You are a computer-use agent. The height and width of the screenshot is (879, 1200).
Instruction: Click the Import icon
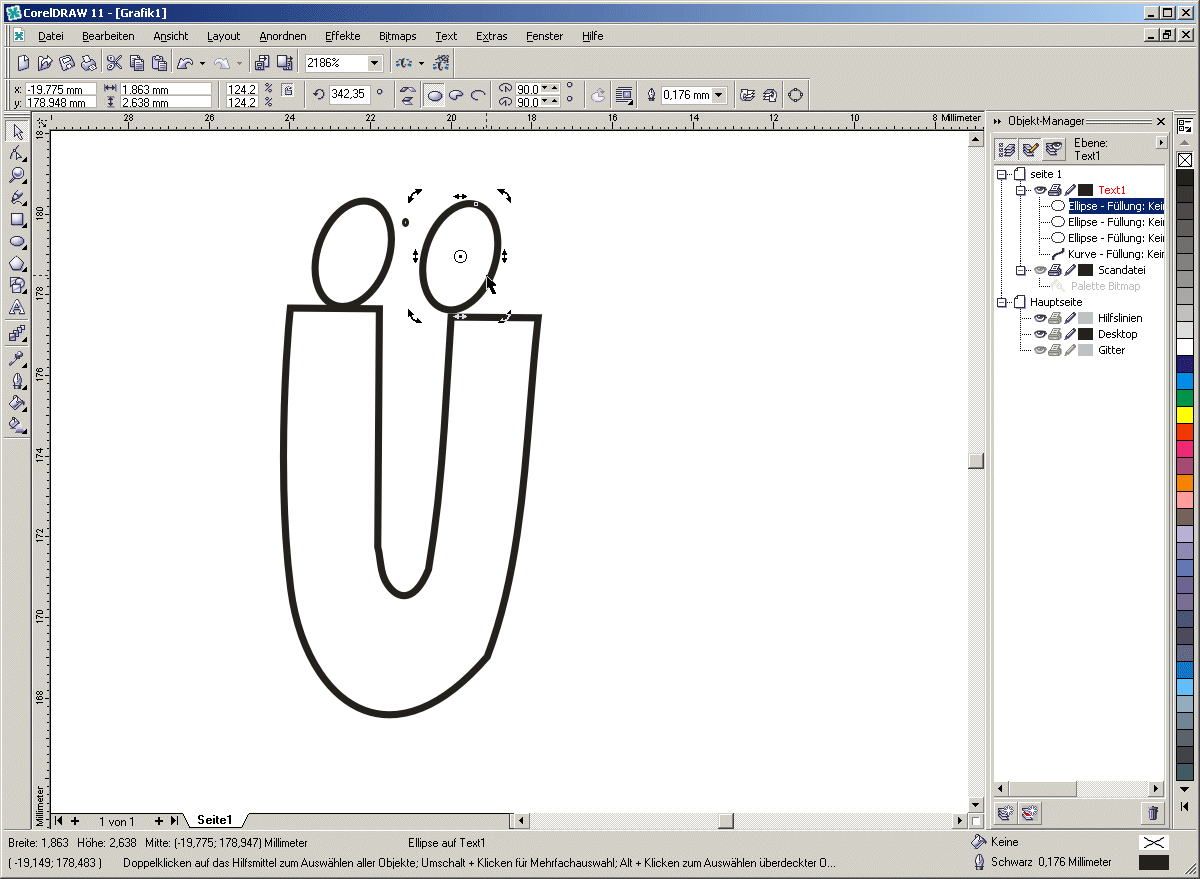[262, 63]
